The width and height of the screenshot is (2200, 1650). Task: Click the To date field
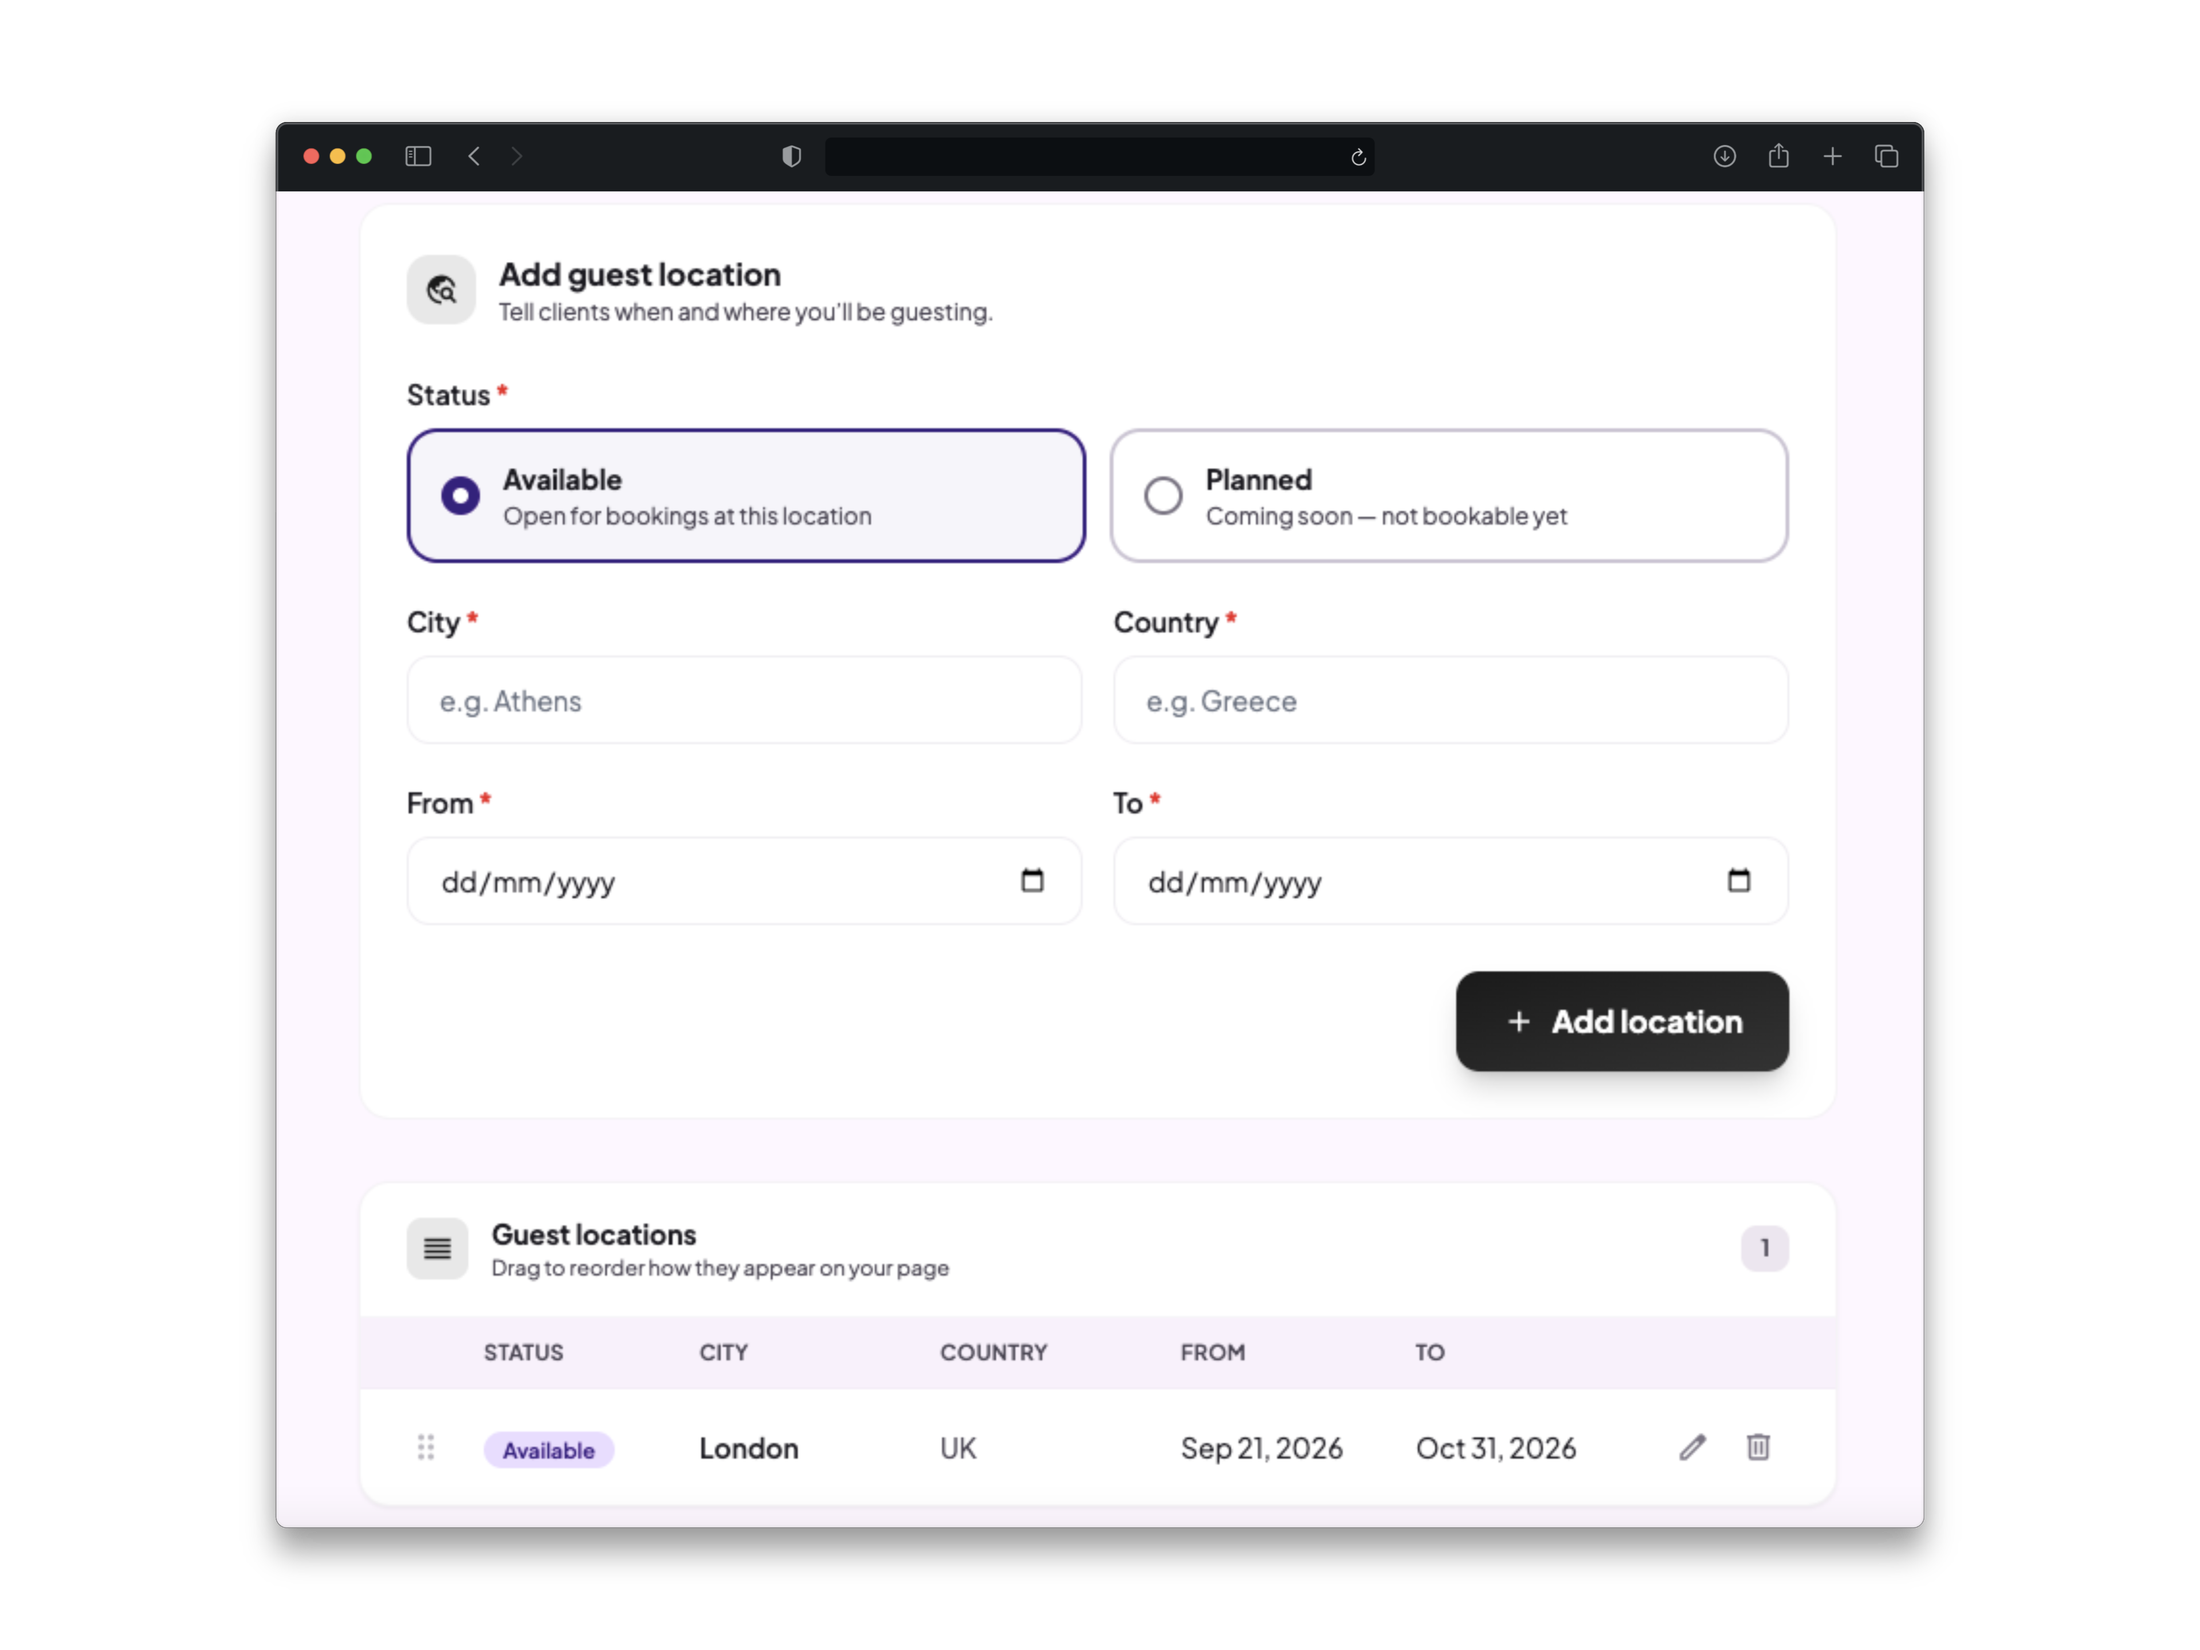click(1450, 881)
